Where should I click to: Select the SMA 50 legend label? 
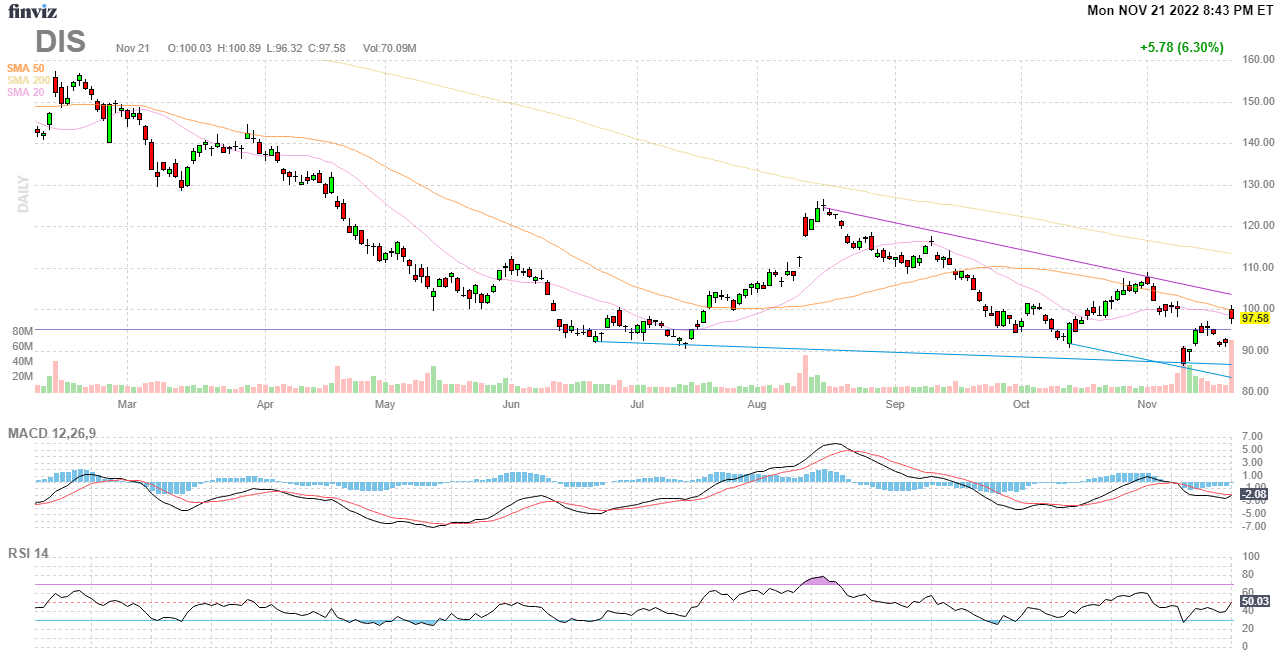(25, 68)
